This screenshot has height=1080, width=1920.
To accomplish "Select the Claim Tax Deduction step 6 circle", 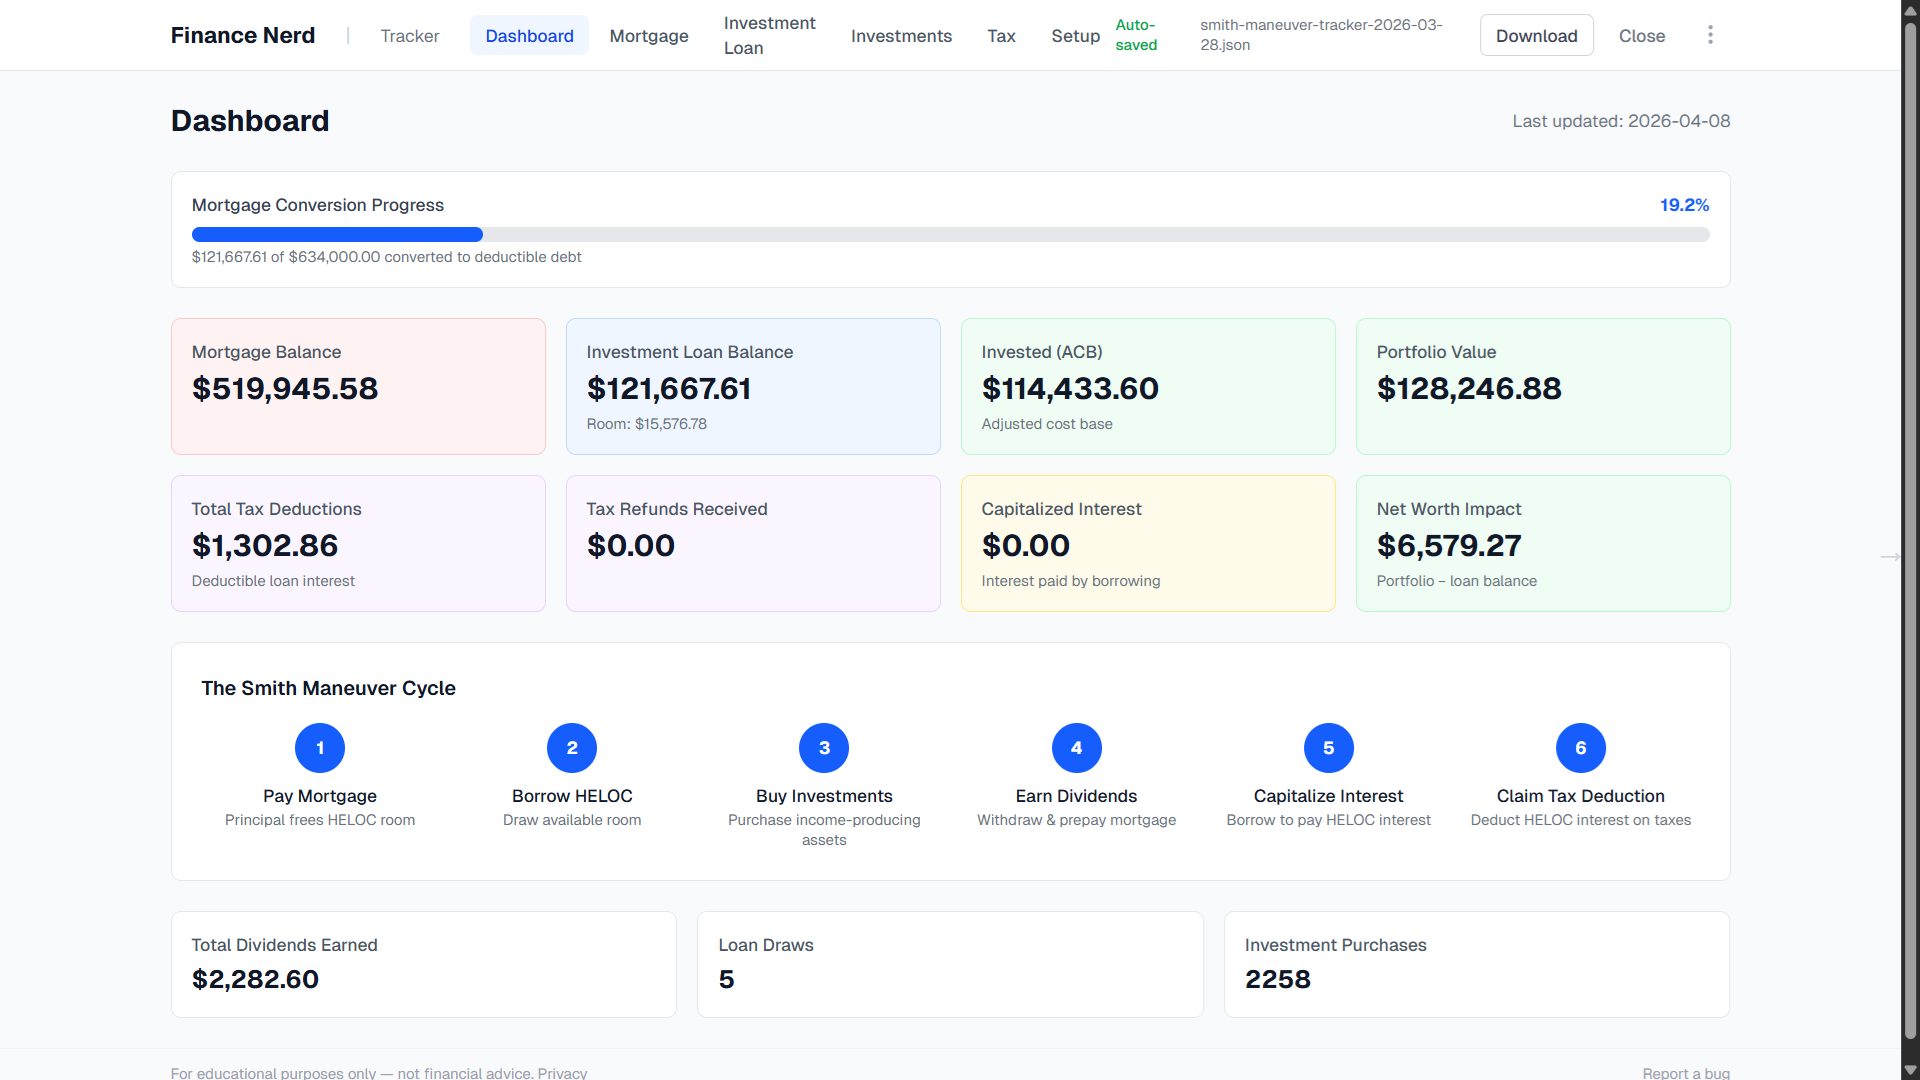I will point(1580,747).
